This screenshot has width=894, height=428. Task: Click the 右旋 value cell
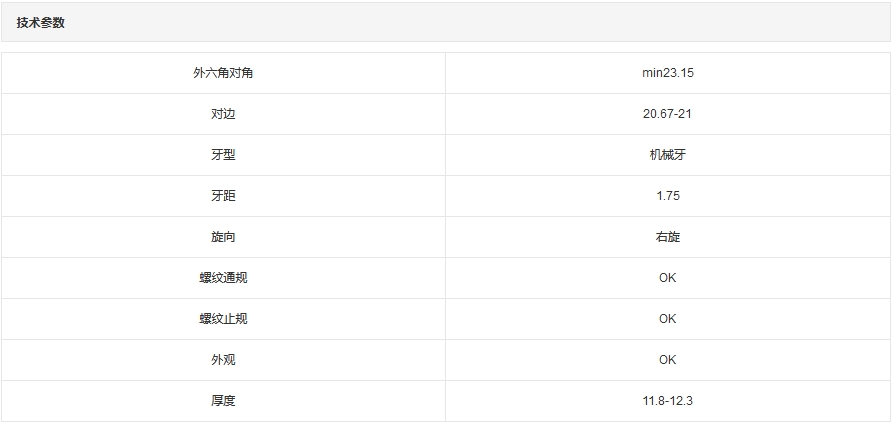coord(667,237)
